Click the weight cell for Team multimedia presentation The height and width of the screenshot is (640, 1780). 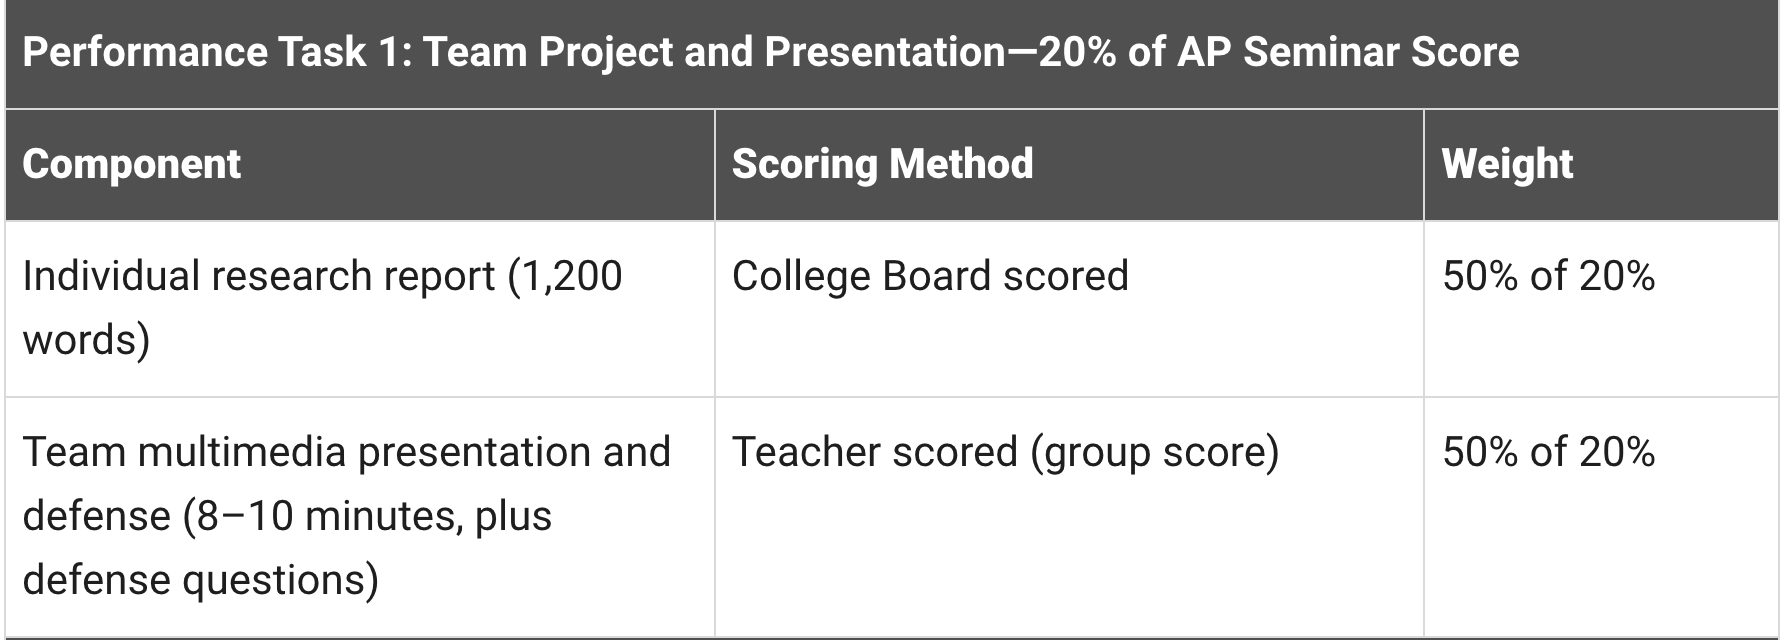pyautogui.click(x=1548, y=452)
